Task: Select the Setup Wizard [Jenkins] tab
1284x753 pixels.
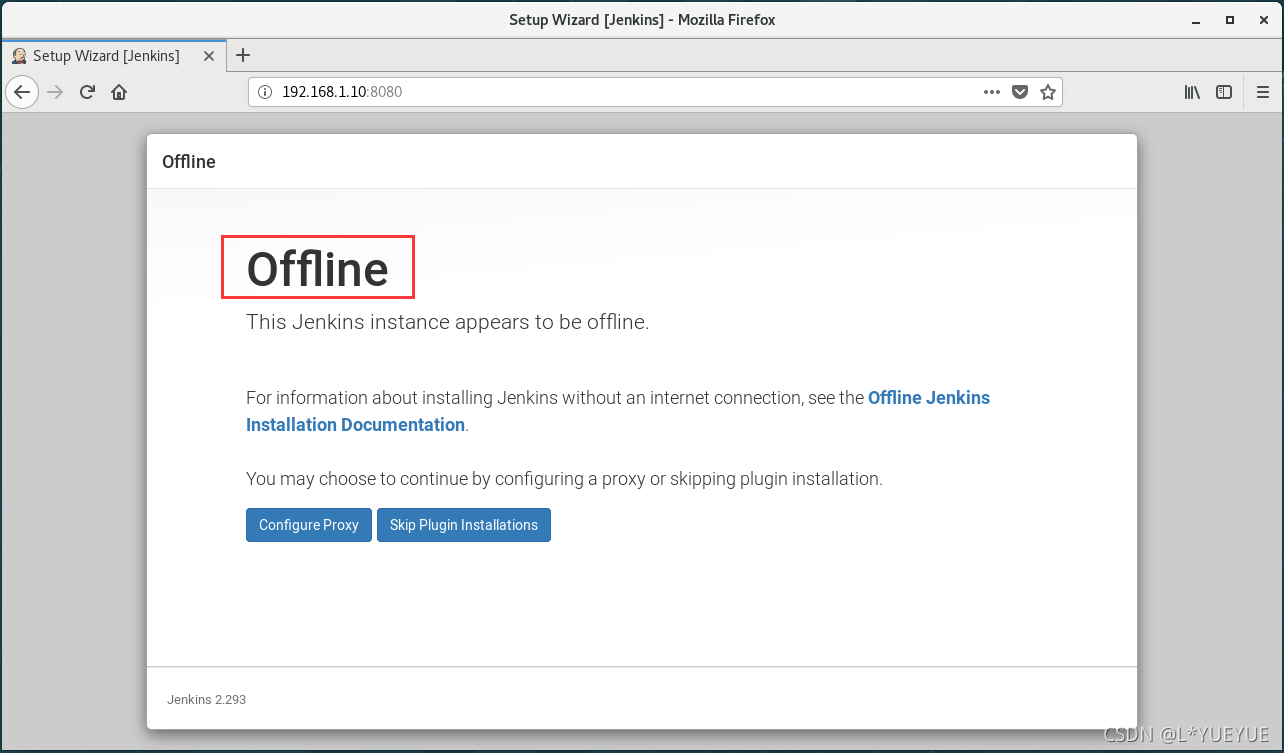Action: [113, 56]
